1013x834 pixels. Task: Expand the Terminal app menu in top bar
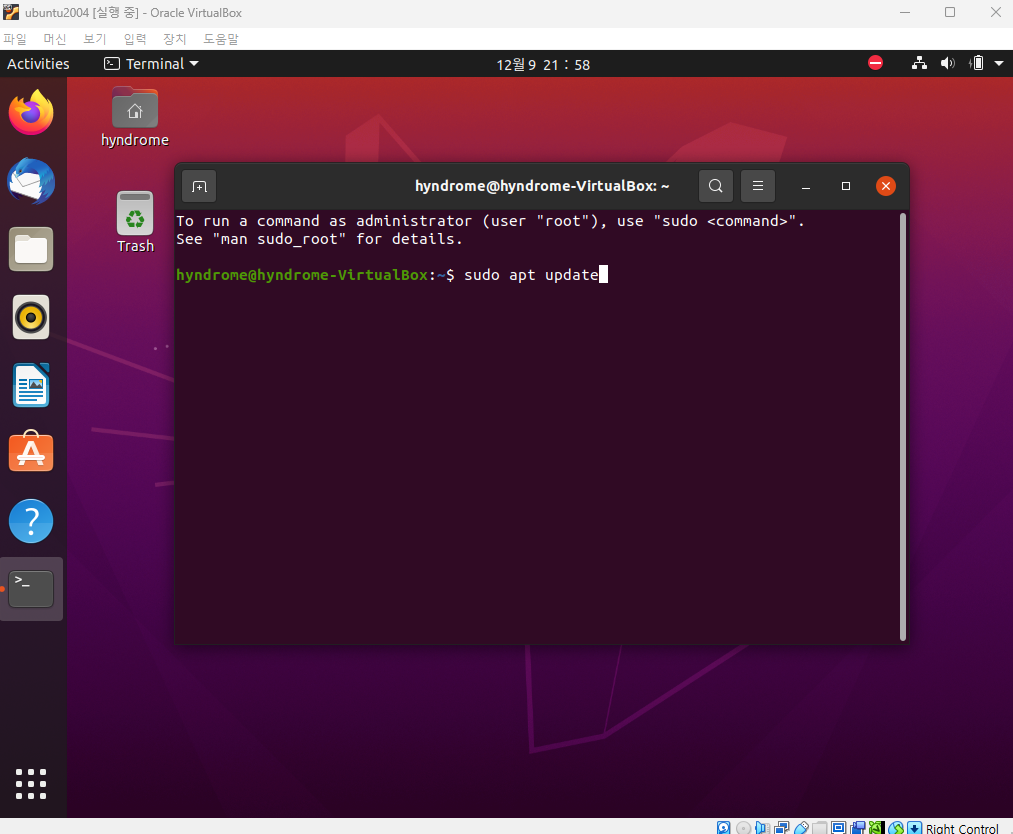(x=151, y=63)
